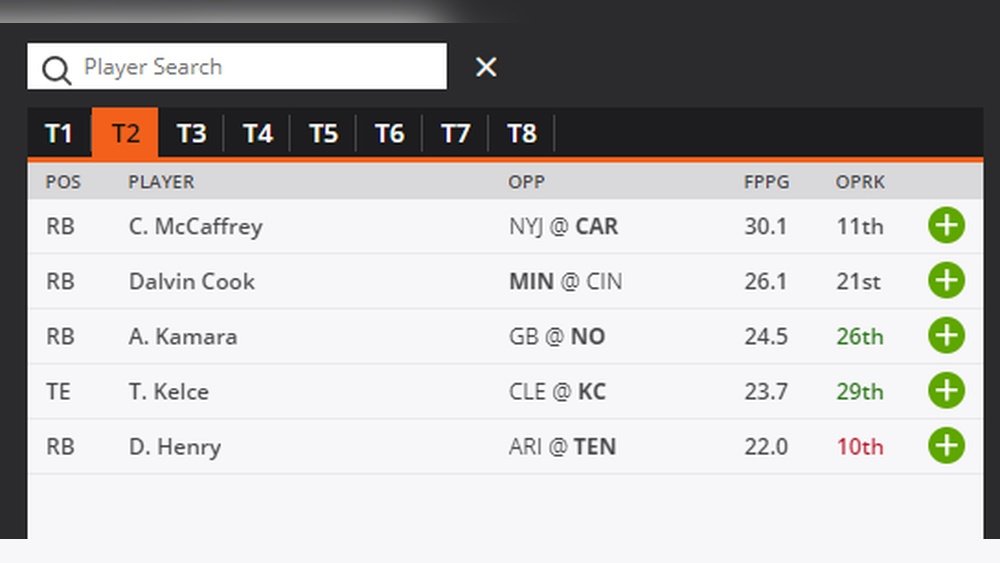Open the T3 tier tab
This screenshot has width=1000, height=563.
(191, 134)
